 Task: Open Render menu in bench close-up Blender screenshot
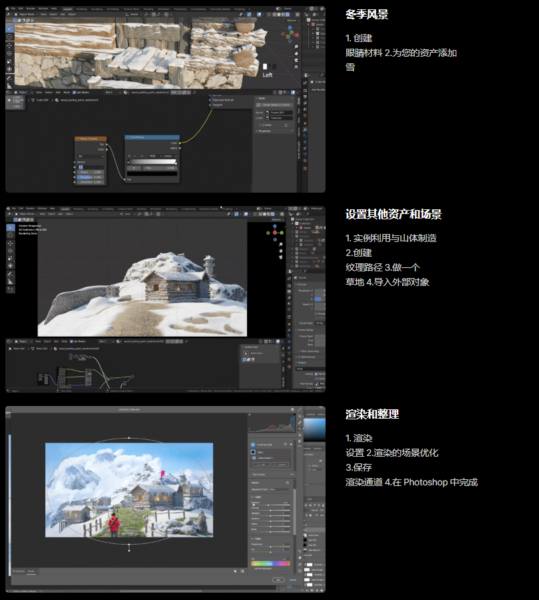31,8
